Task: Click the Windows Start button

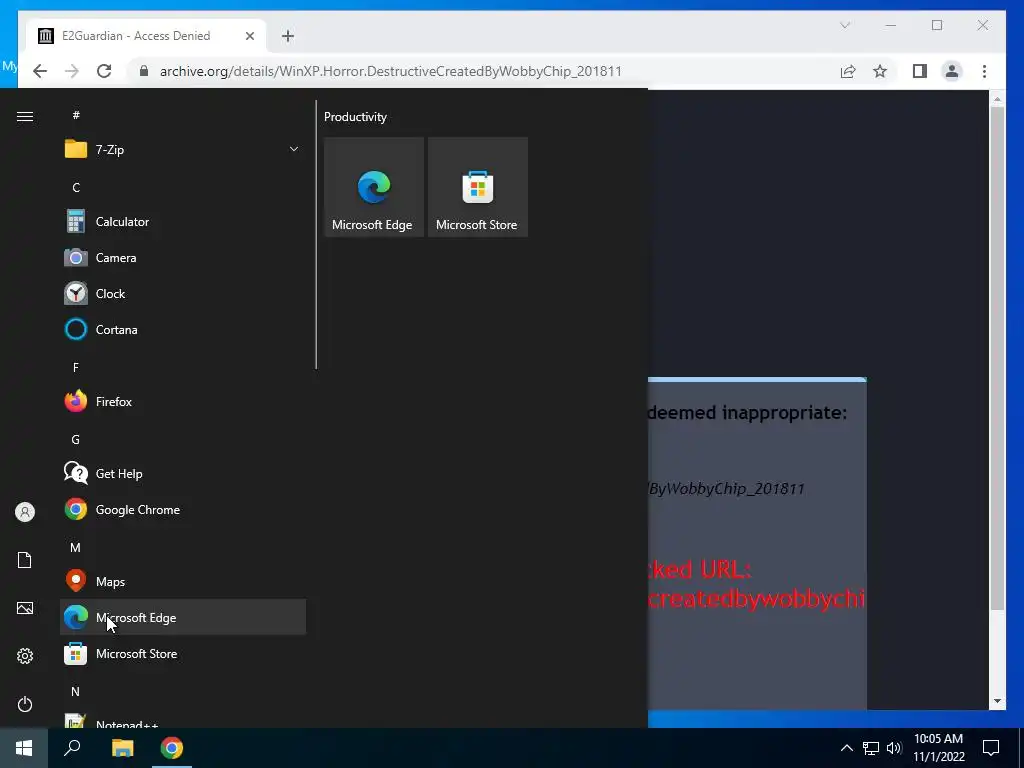Action: 24,748
